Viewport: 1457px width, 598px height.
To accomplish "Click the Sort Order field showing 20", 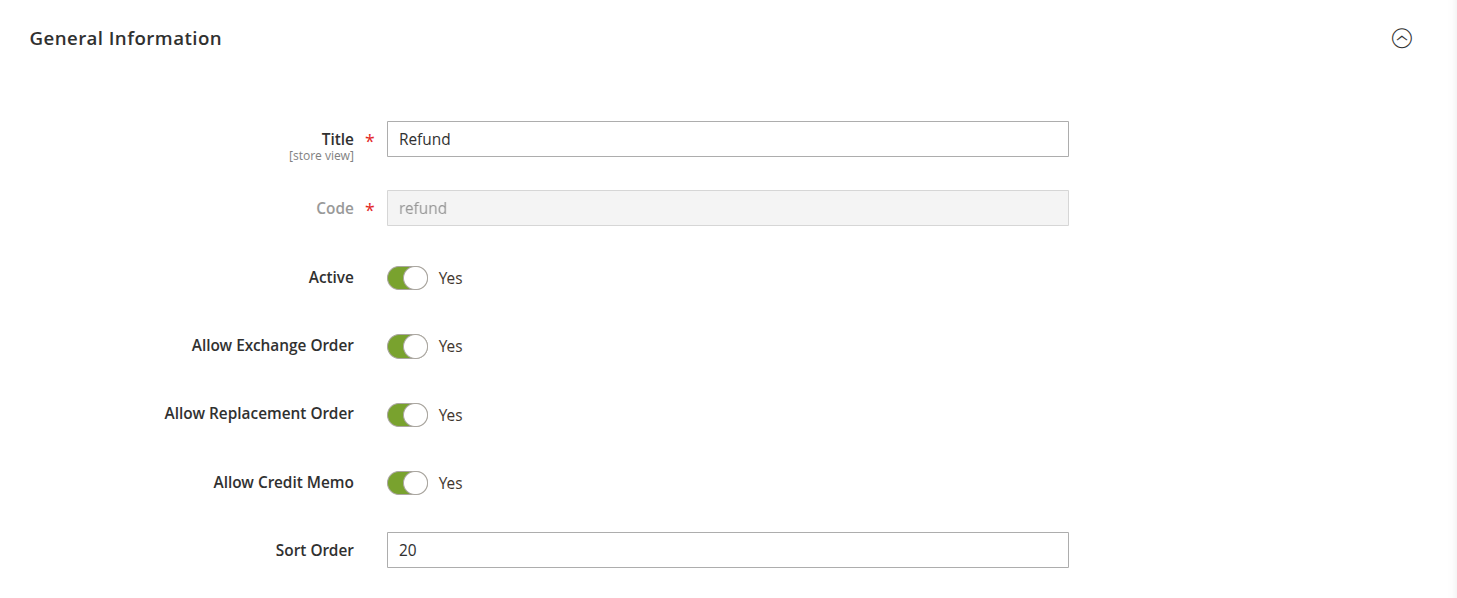I will pyautogui.click(x=727, y=550).
